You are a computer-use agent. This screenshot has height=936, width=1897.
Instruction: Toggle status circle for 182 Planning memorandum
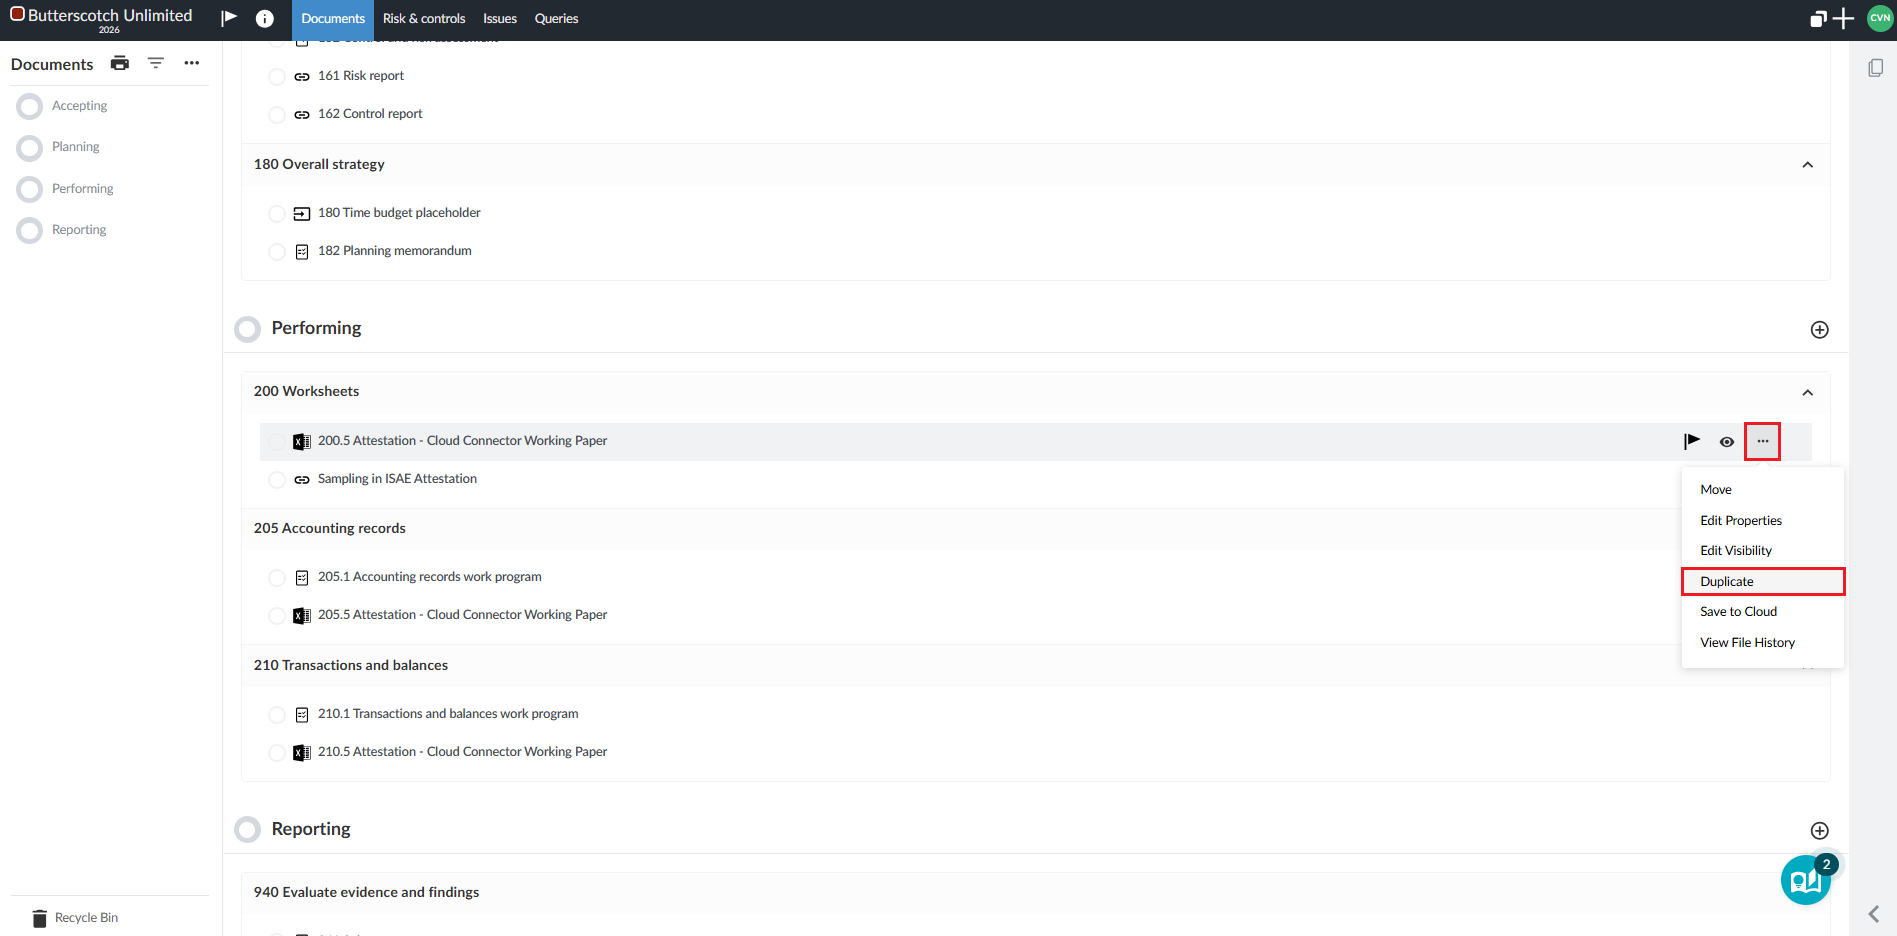click(277, 252)
